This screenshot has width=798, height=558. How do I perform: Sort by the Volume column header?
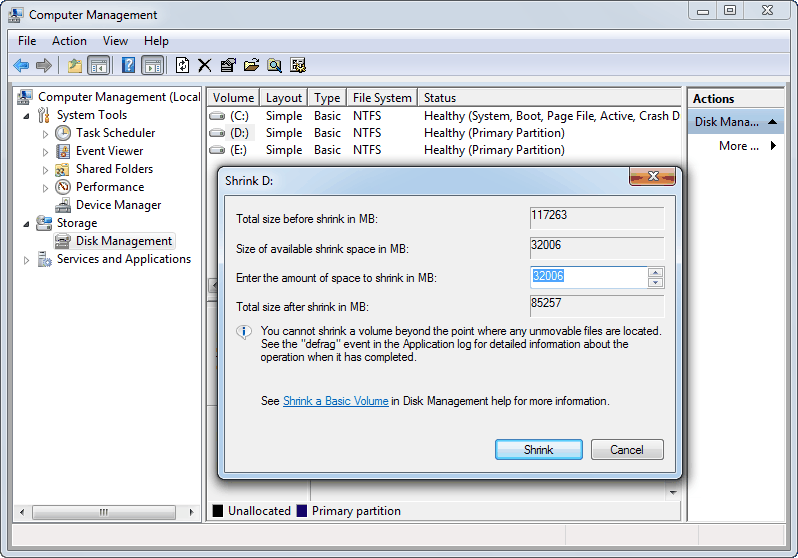(233, 98)
